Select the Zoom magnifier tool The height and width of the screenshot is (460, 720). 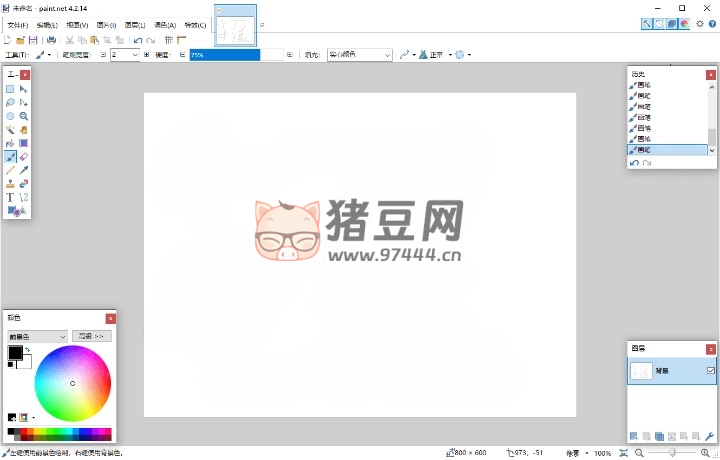24,116
